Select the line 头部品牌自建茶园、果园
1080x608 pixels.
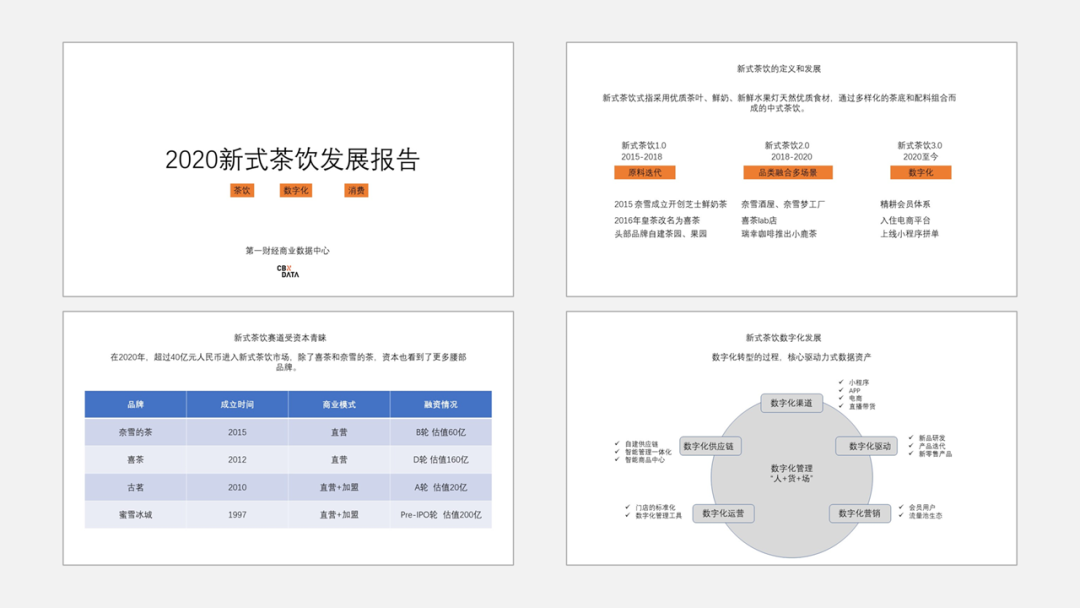coord(661,233)
